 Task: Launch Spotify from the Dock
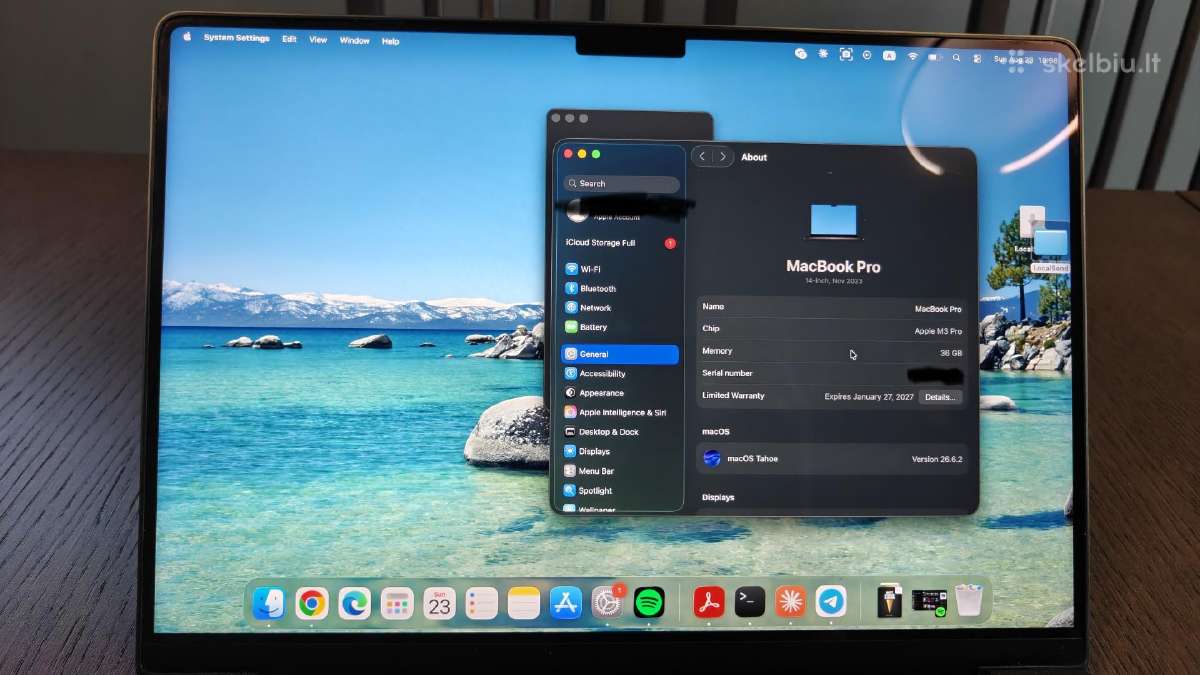(x=649, y=602)
